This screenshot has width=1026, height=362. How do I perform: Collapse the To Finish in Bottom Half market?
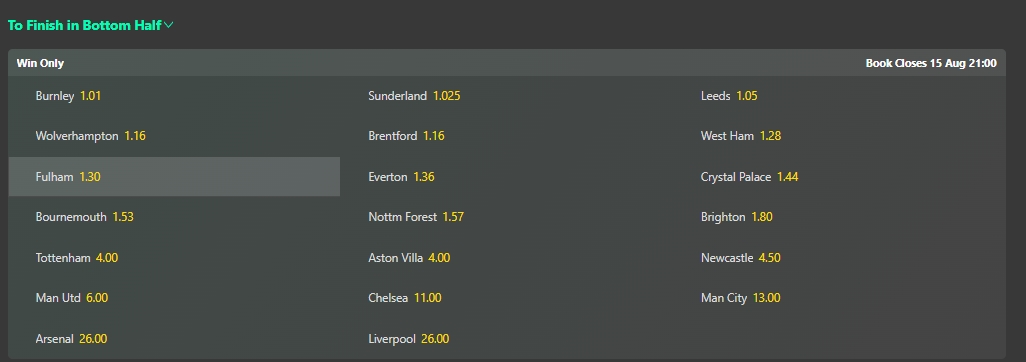pos(90,26)
